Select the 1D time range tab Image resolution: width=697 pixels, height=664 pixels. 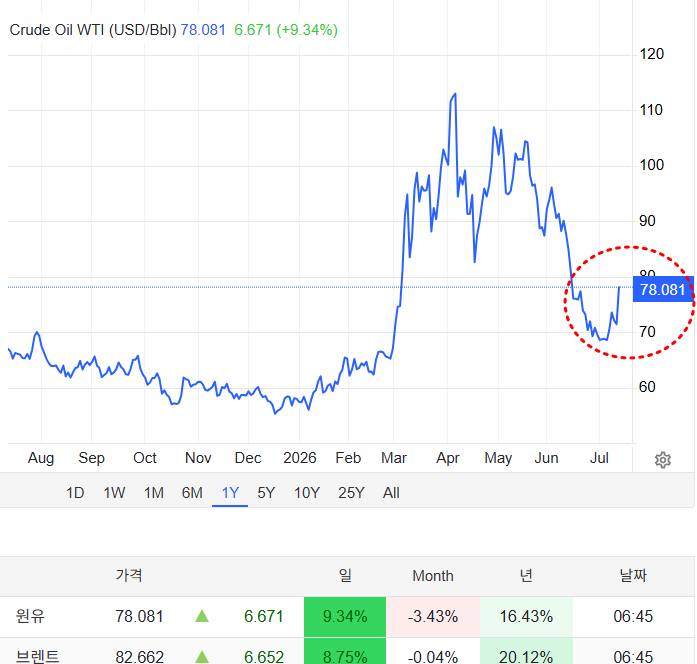tap(75, 493)
